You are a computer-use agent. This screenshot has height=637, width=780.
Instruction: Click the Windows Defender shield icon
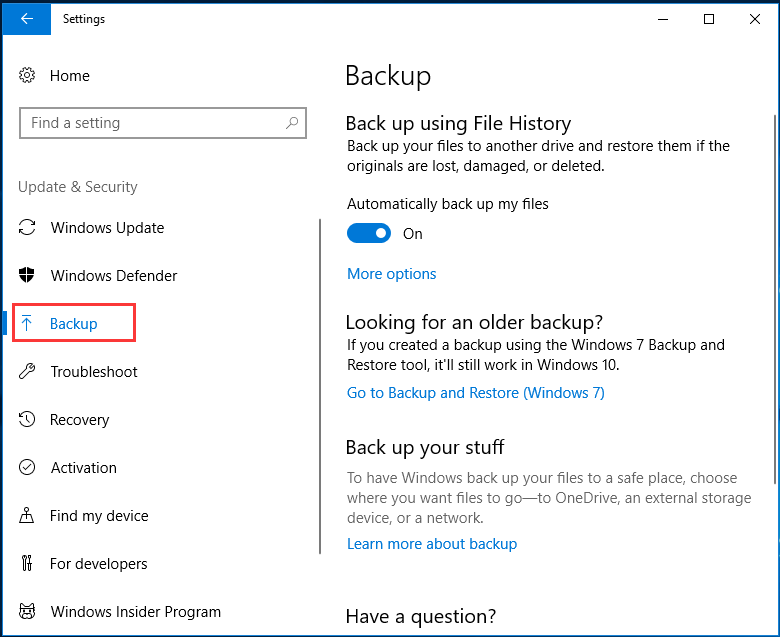point(27,275)
